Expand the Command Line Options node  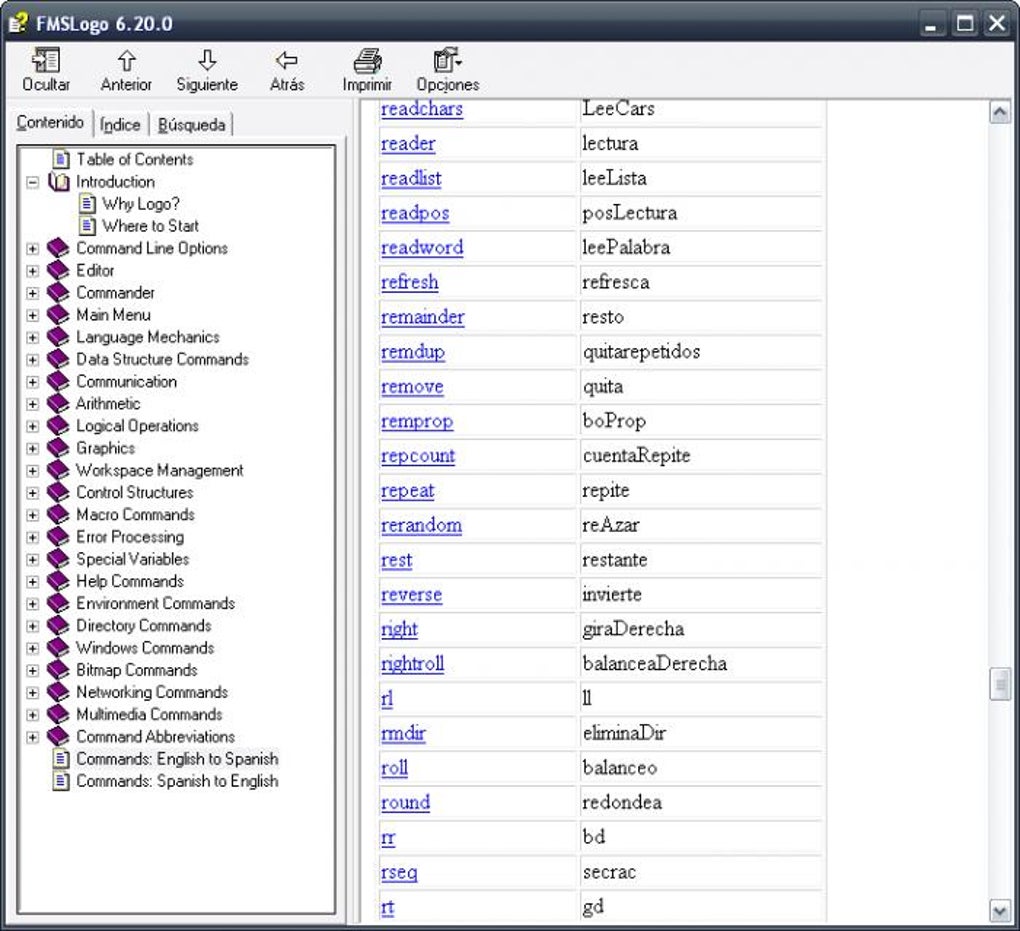[x=33, y=249]
